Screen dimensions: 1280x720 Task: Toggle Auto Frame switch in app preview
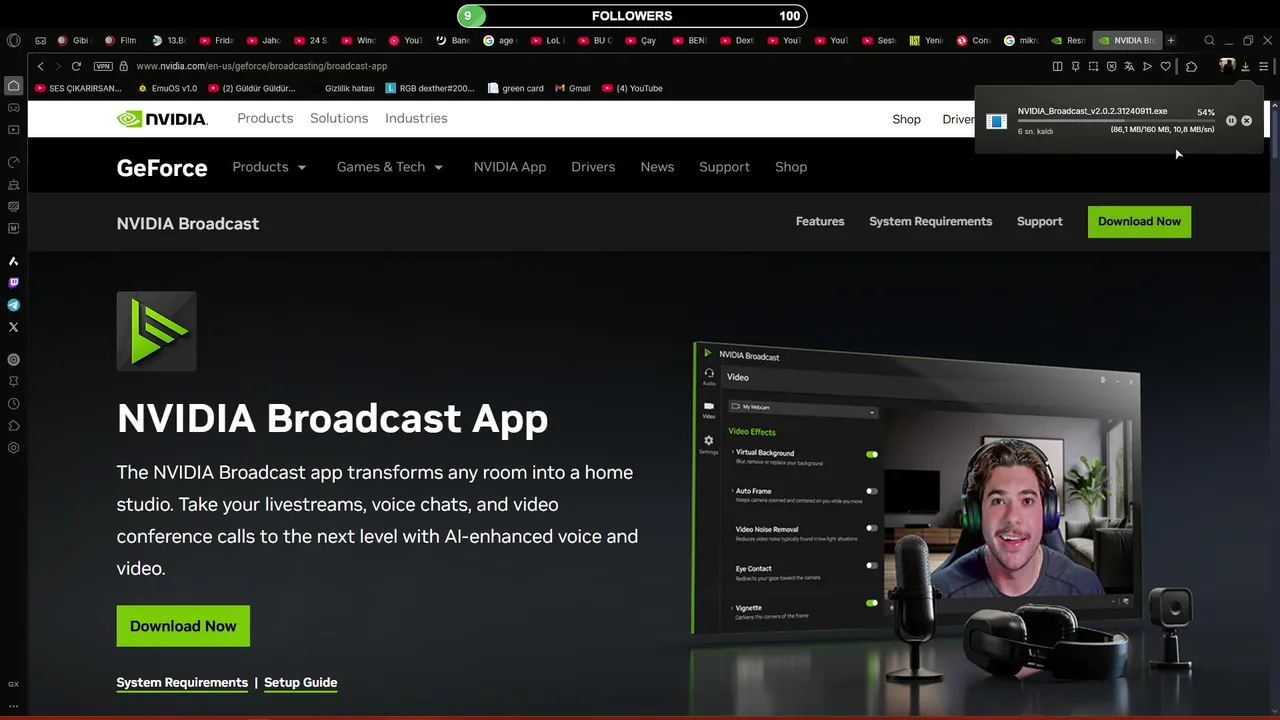(x=872, y=491)
